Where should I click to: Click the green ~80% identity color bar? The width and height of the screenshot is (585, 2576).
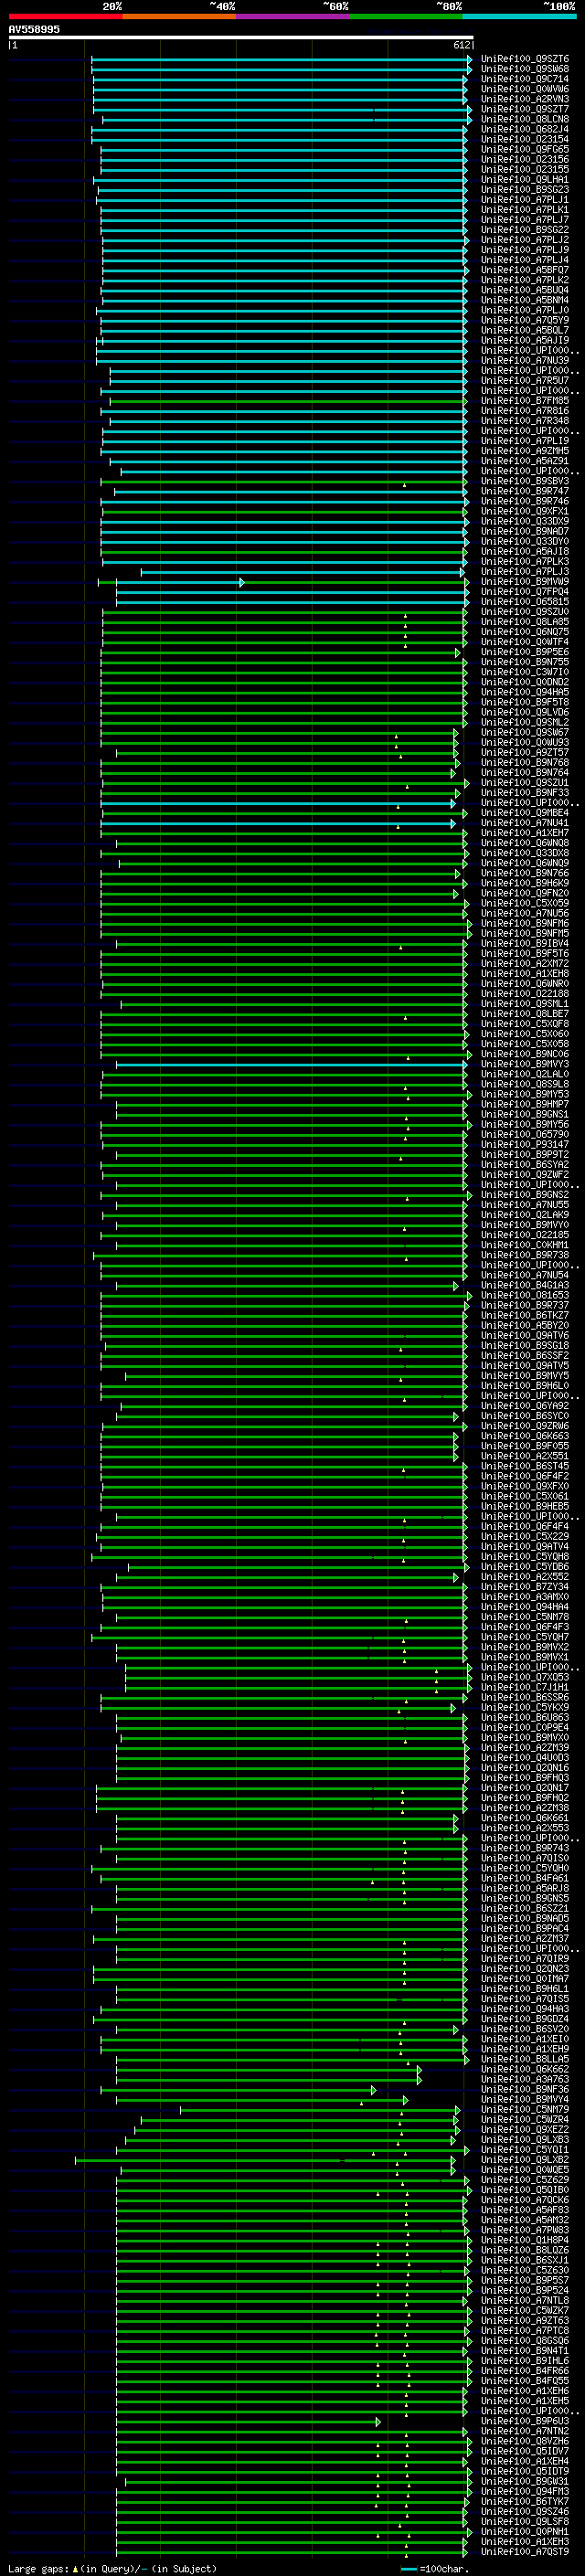(x=406, y=16)
